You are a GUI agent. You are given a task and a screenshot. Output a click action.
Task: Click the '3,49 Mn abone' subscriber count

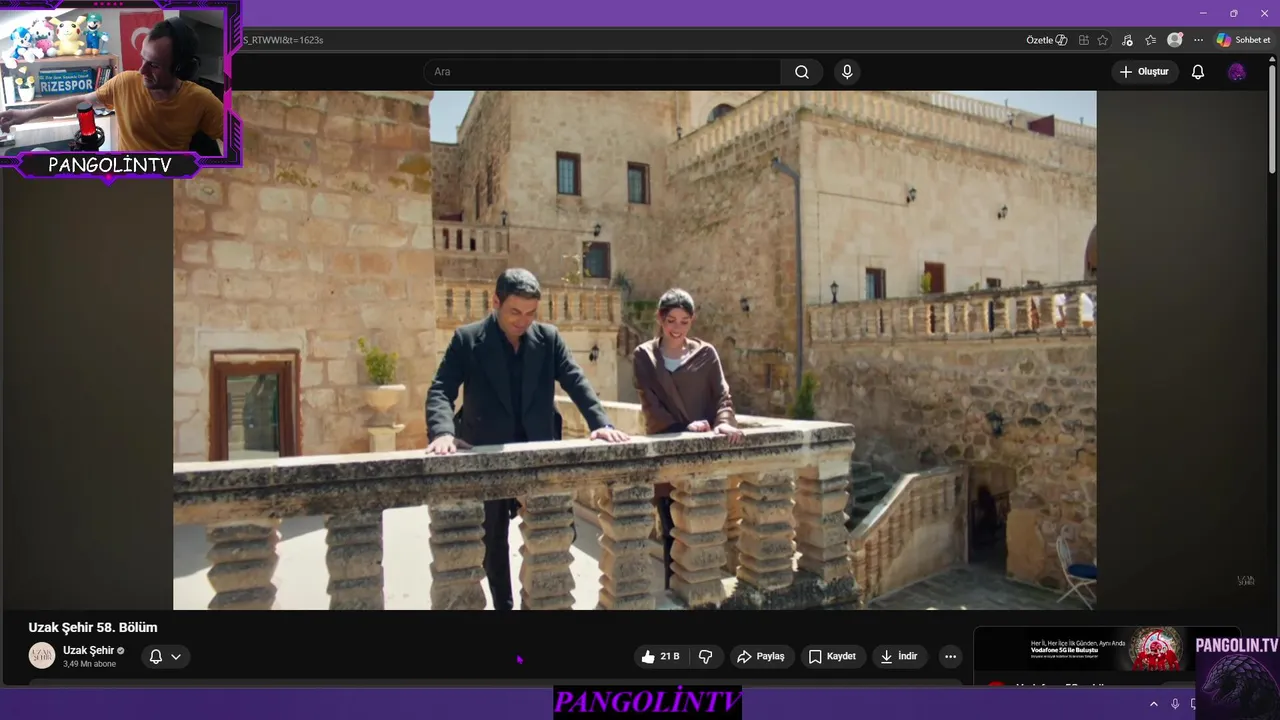tap(89, 664)
